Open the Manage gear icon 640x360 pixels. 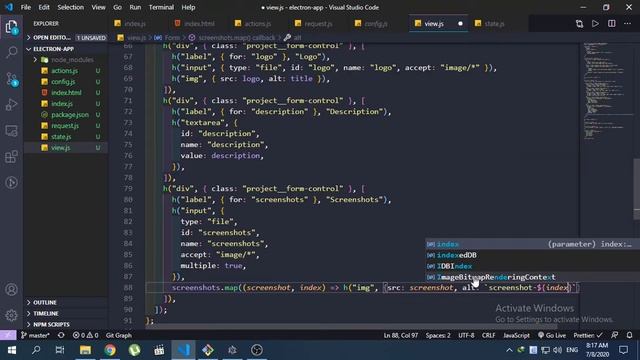click(11, 315)
